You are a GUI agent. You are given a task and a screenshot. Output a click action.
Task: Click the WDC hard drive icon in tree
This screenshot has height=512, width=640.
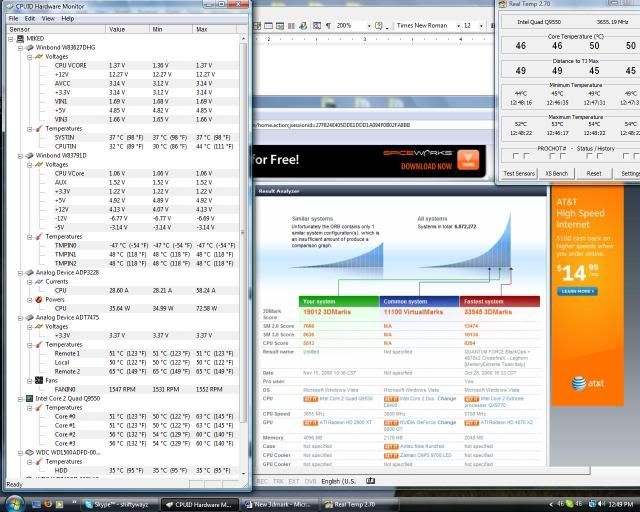coord(29,452)
